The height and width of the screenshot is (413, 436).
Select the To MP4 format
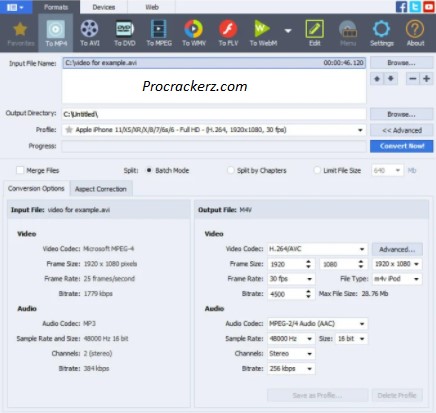coord(56,33)
